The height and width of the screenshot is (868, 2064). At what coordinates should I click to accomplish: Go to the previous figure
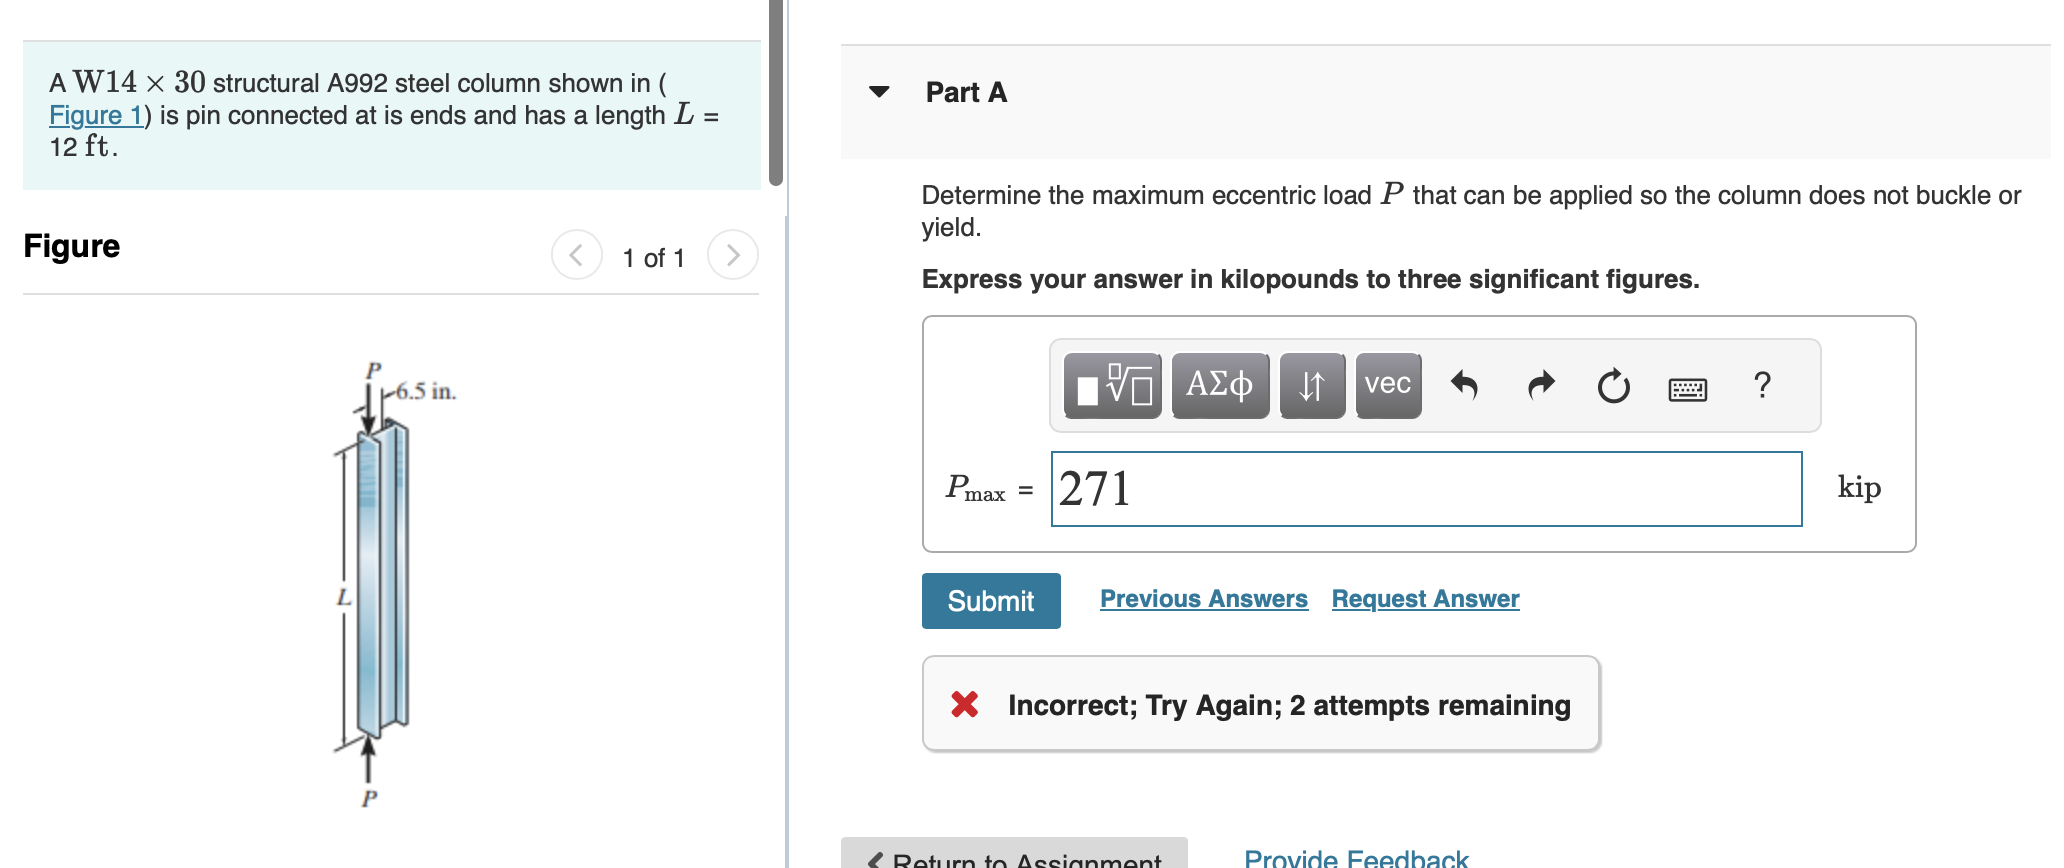[x=576, y=255]
